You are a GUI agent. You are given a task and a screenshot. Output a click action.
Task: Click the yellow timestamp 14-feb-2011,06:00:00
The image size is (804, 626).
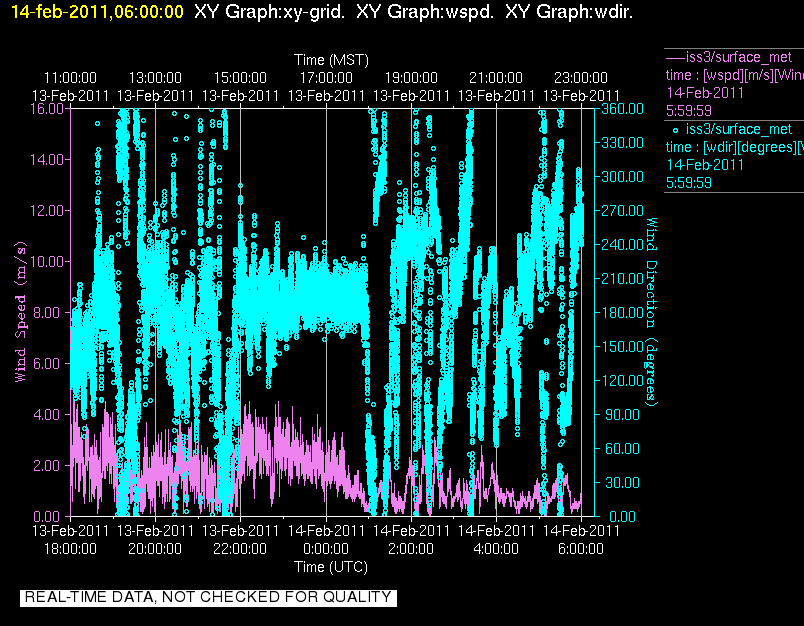[x=97, y=11]
